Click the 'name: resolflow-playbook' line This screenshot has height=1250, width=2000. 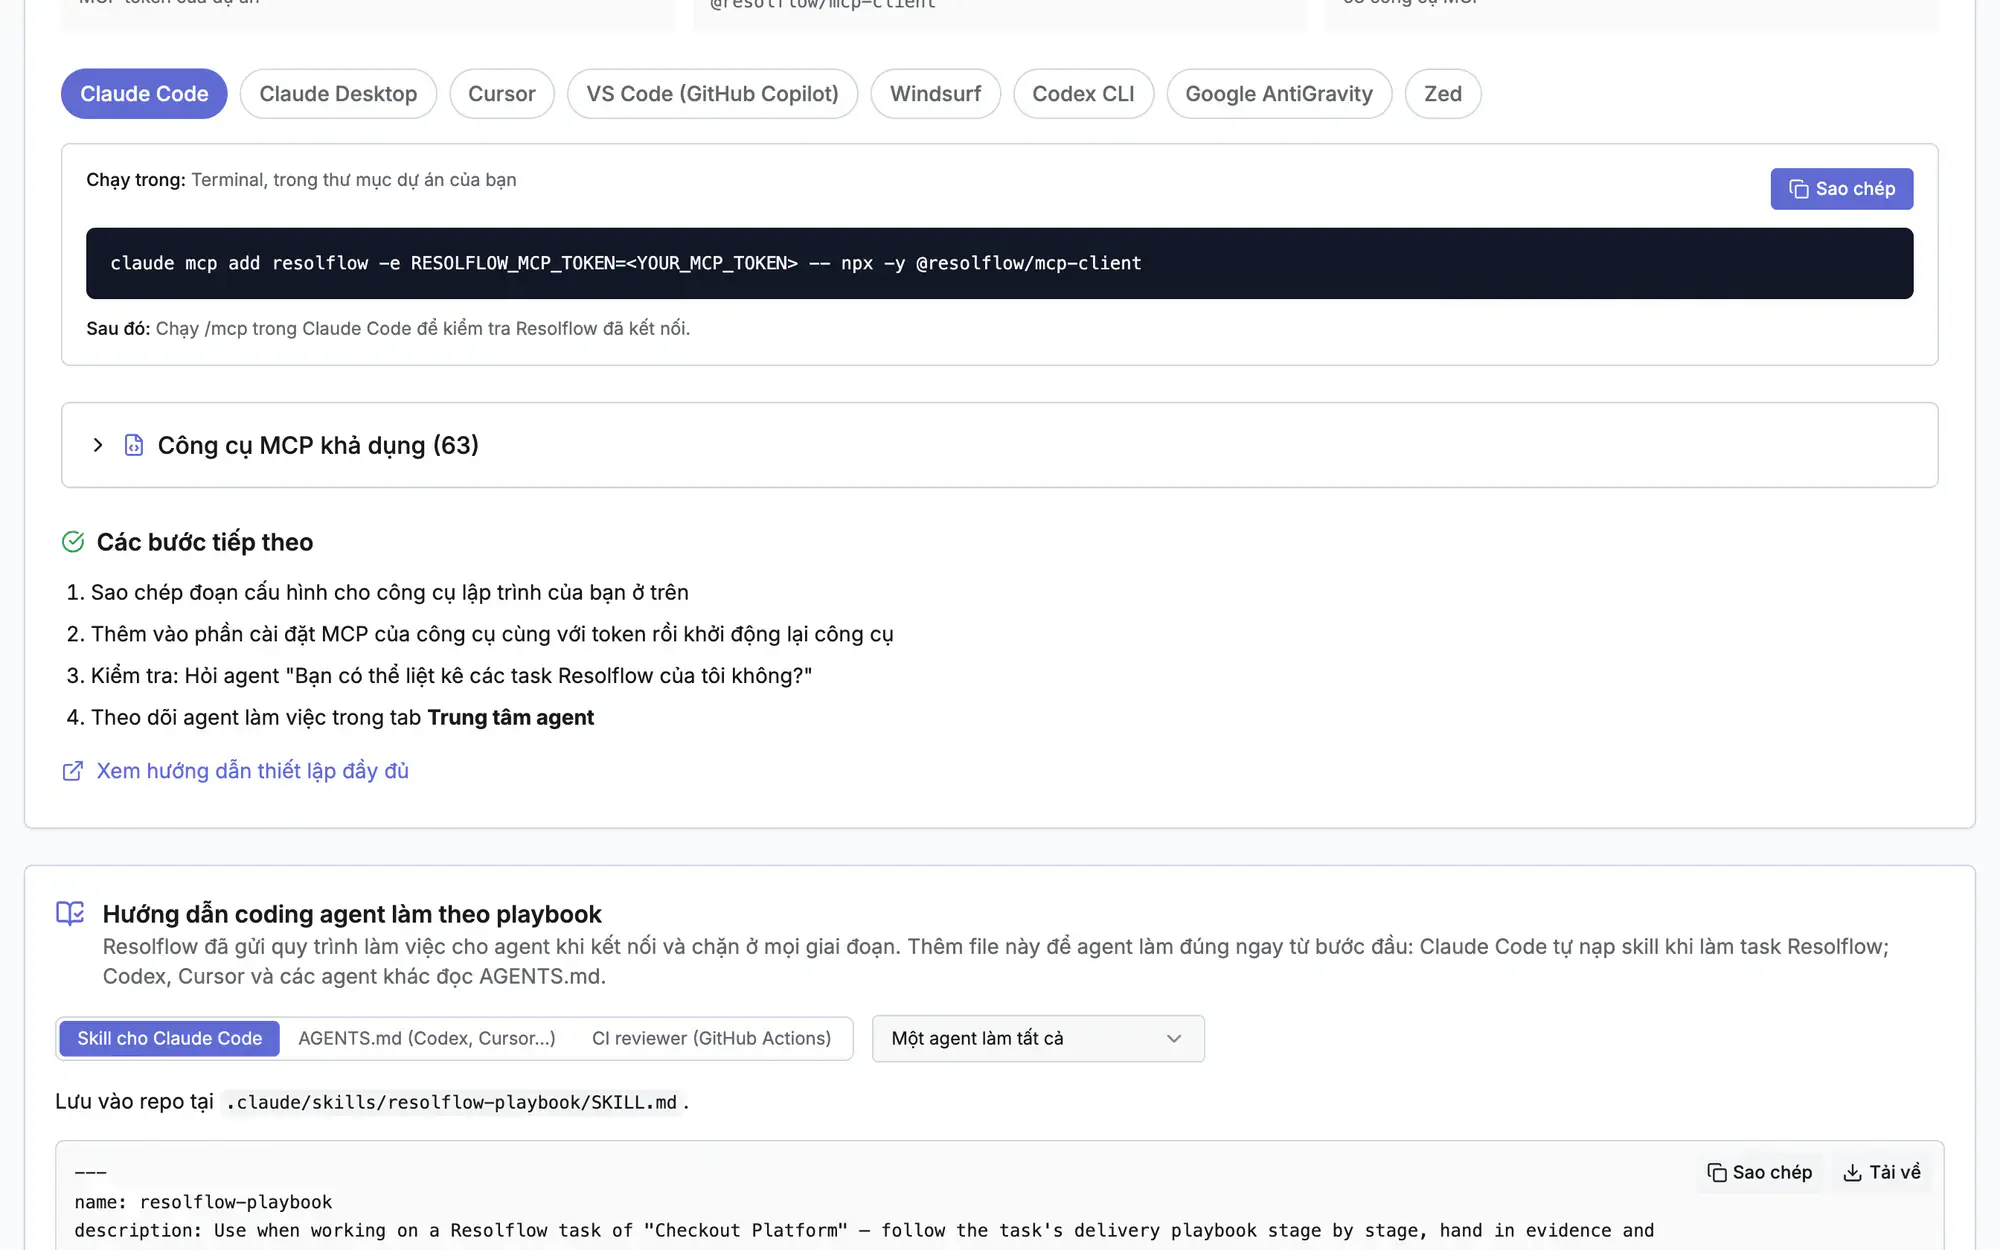(x=203, y=1202)
